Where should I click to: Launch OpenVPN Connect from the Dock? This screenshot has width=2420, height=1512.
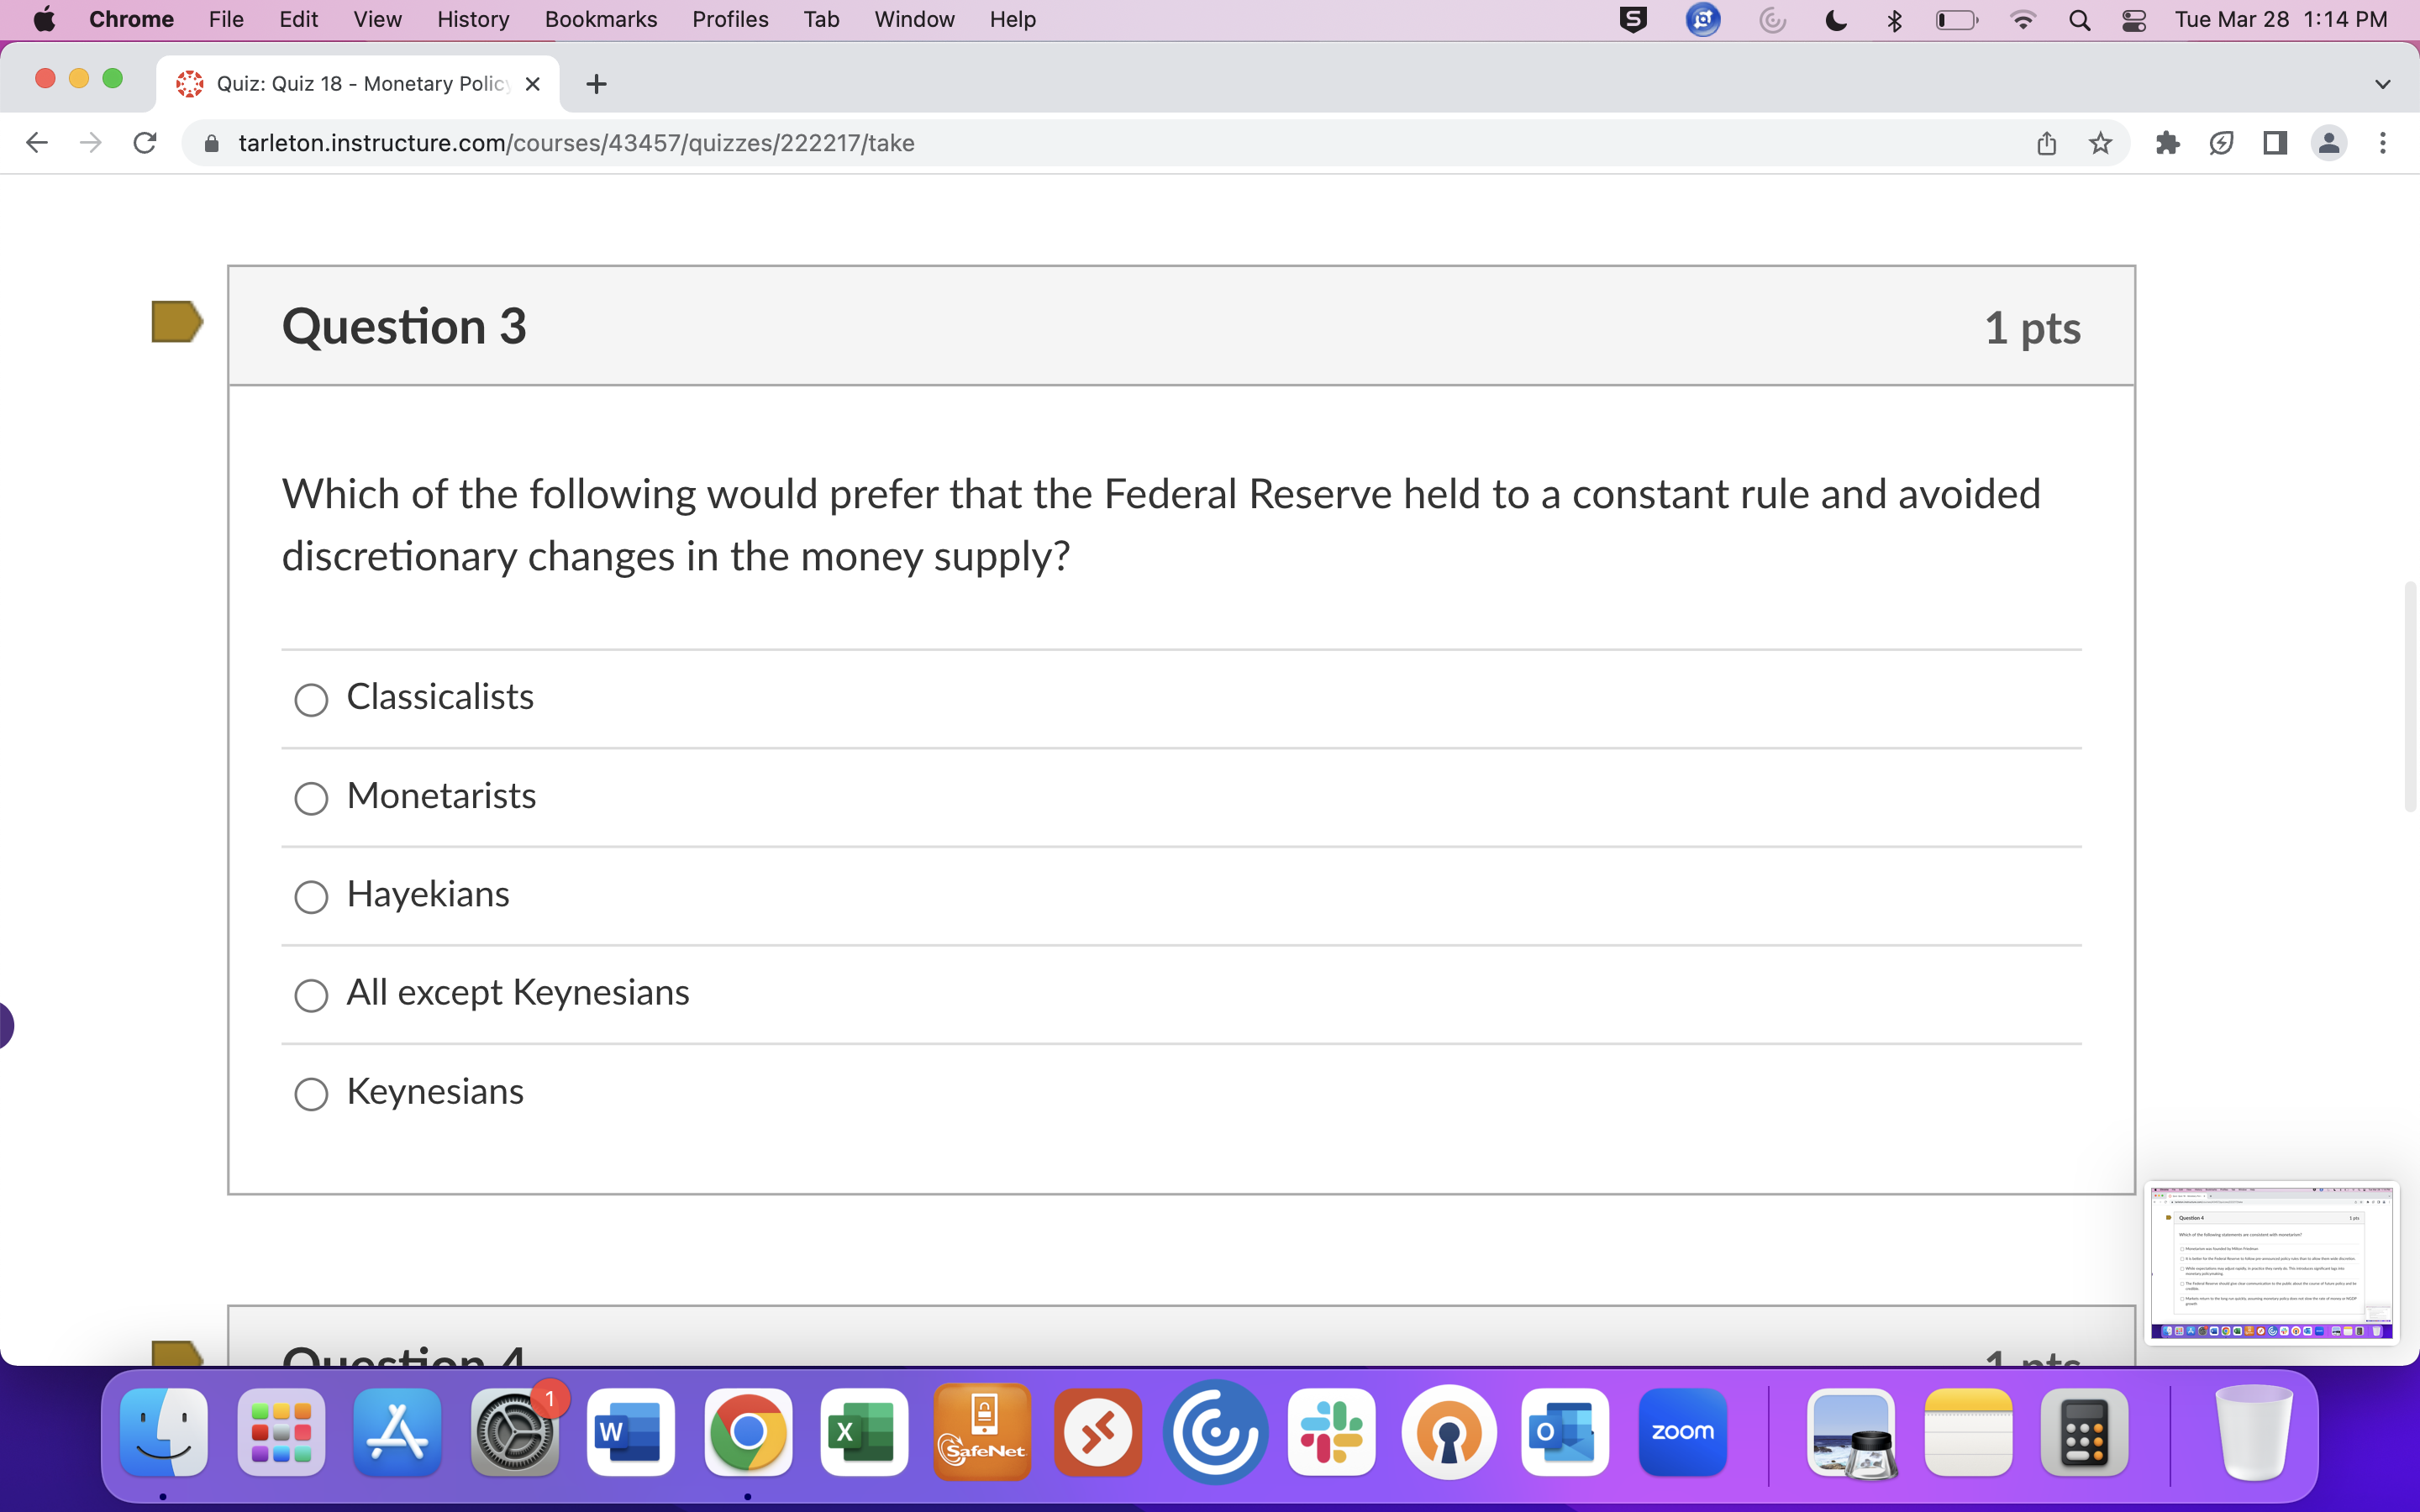(1449, 1433)
